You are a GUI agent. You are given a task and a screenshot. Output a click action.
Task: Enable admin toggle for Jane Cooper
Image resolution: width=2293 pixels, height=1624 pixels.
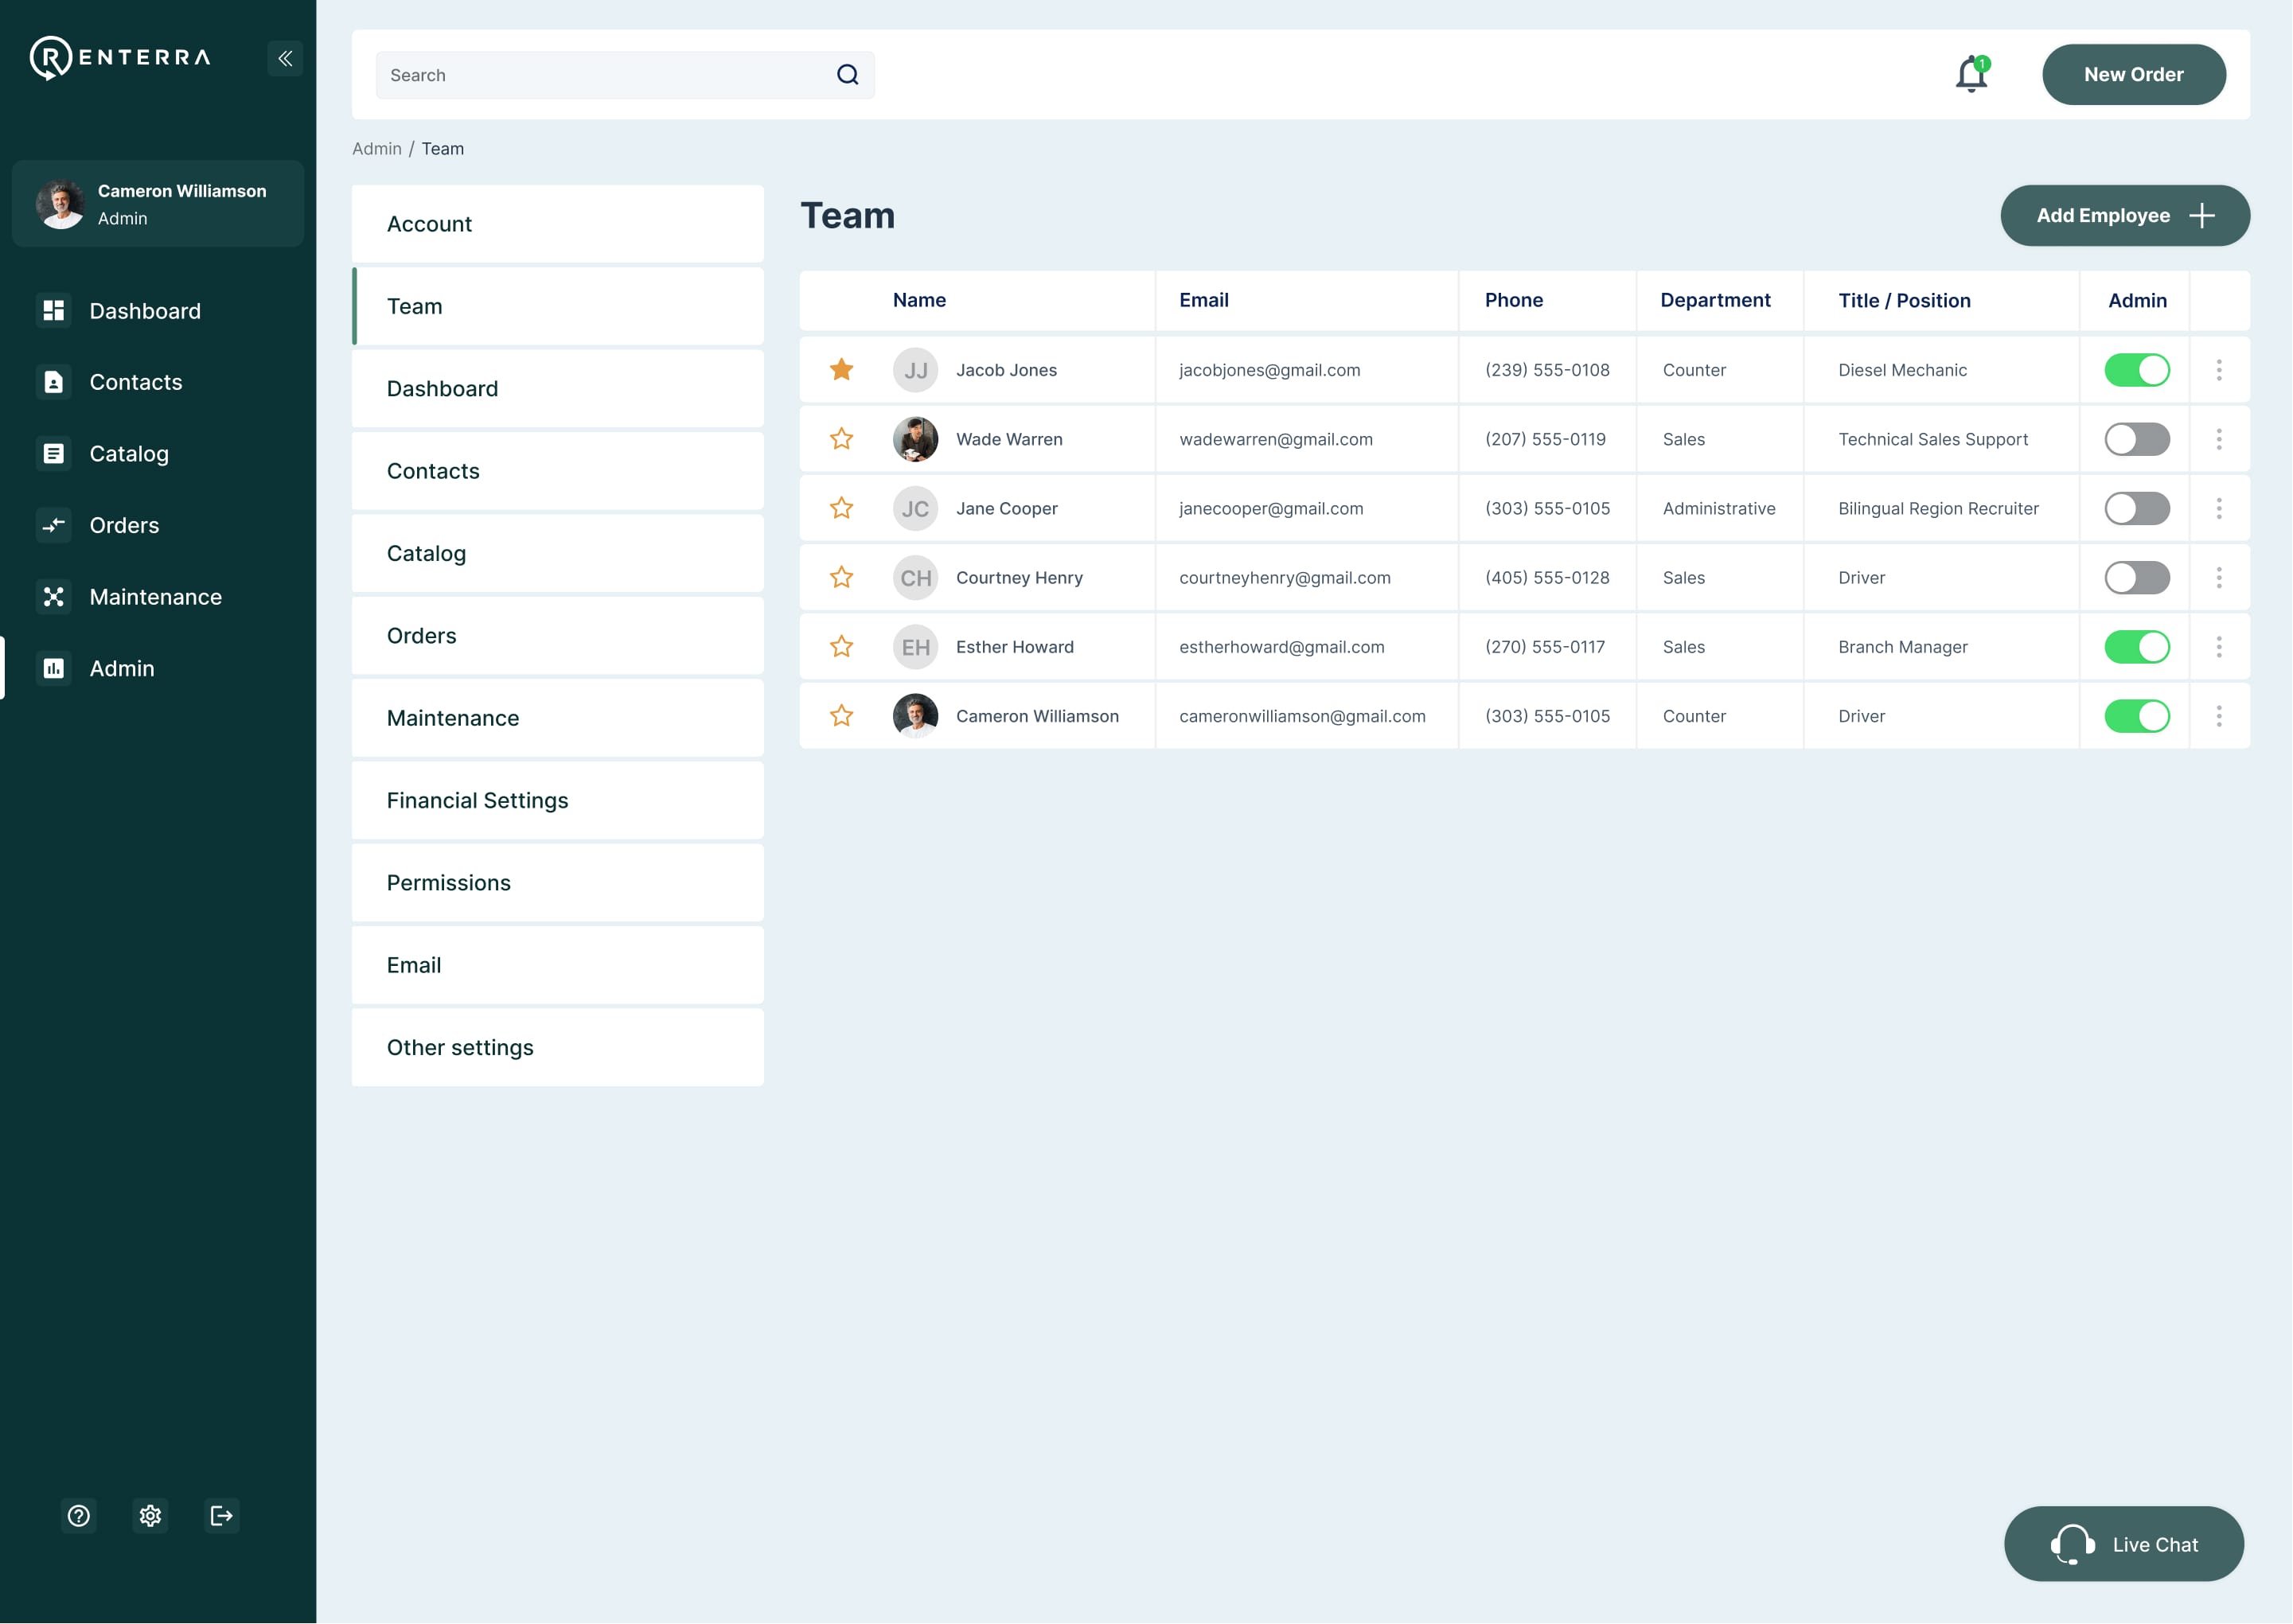click(x=2137, y=508)
